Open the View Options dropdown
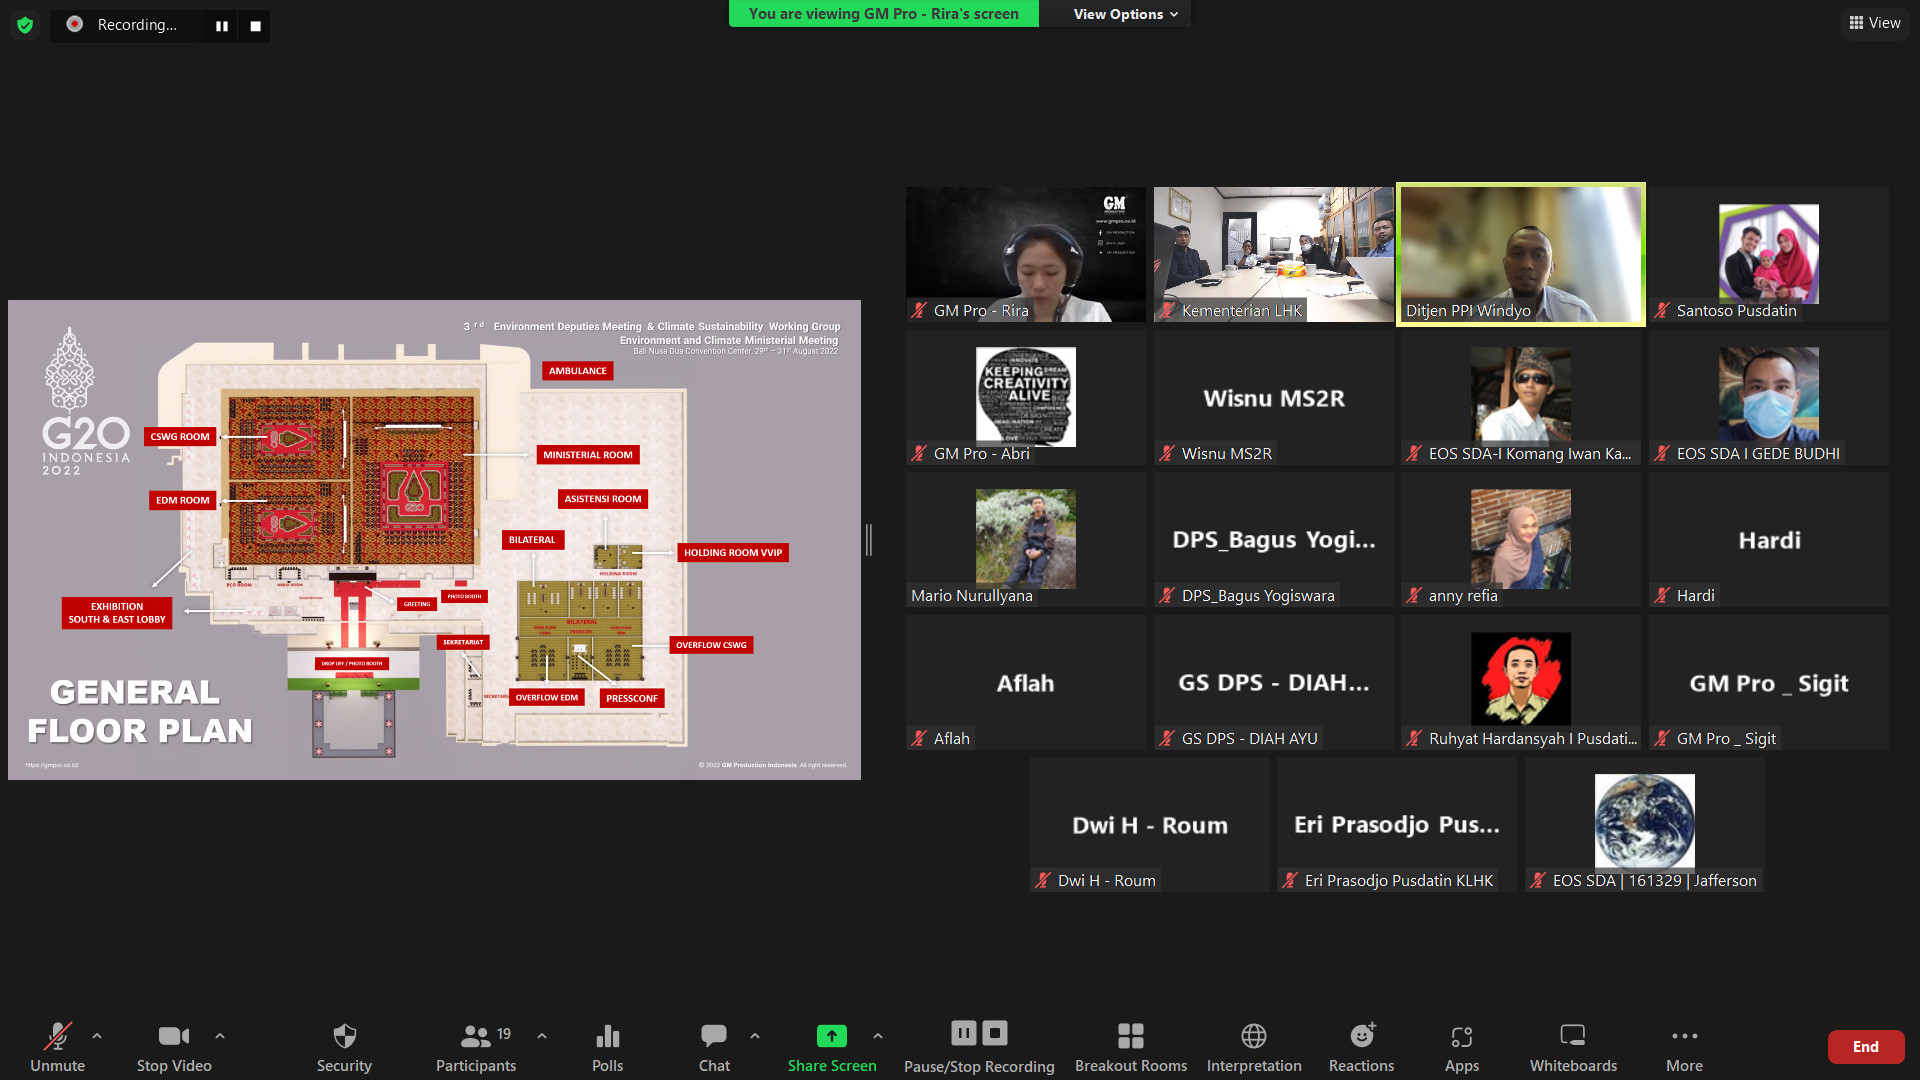The image size is (1920, 1080). point(1125,14)
